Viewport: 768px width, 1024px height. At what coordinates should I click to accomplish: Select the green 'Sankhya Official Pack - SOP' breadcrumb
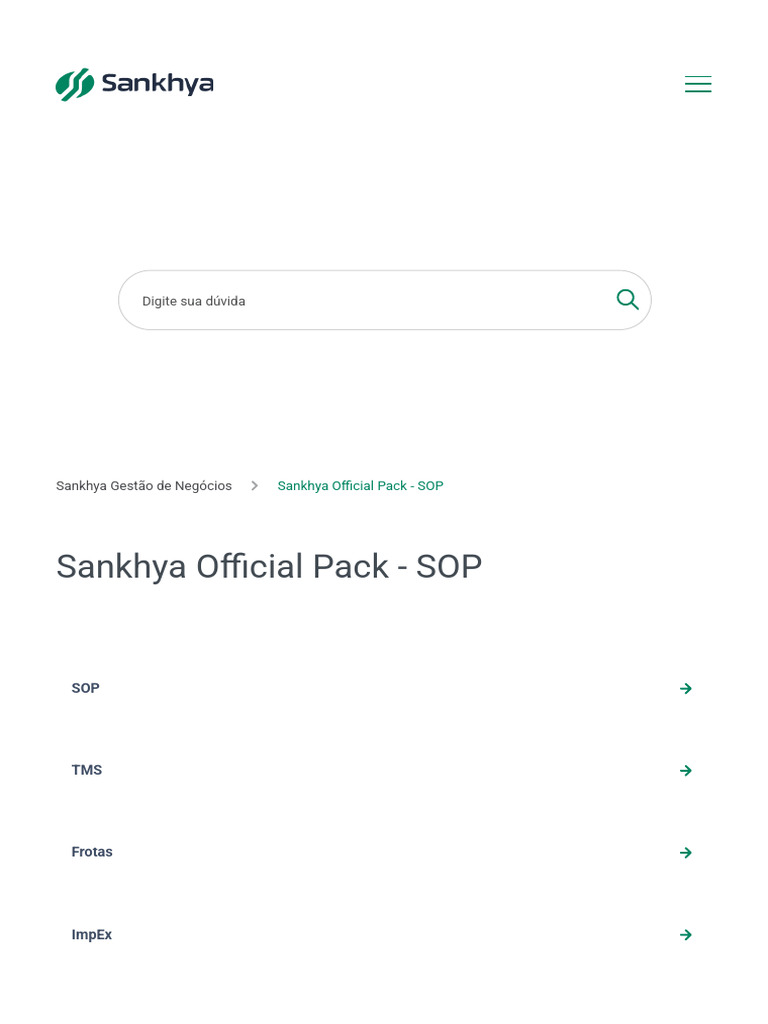(x=360, y=486)
